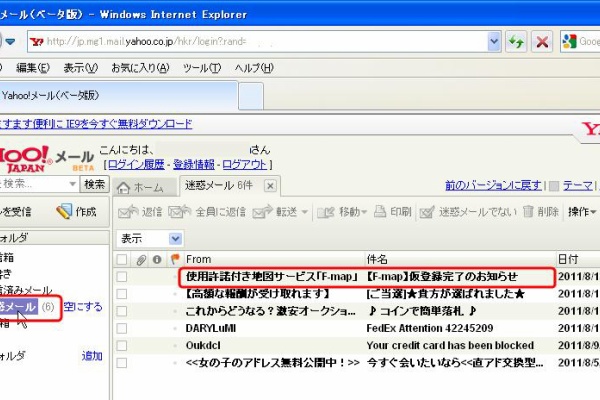Click the flag column header icon
Image resolution: width=600 pixels, height=400 pixels.
[175, 260]
